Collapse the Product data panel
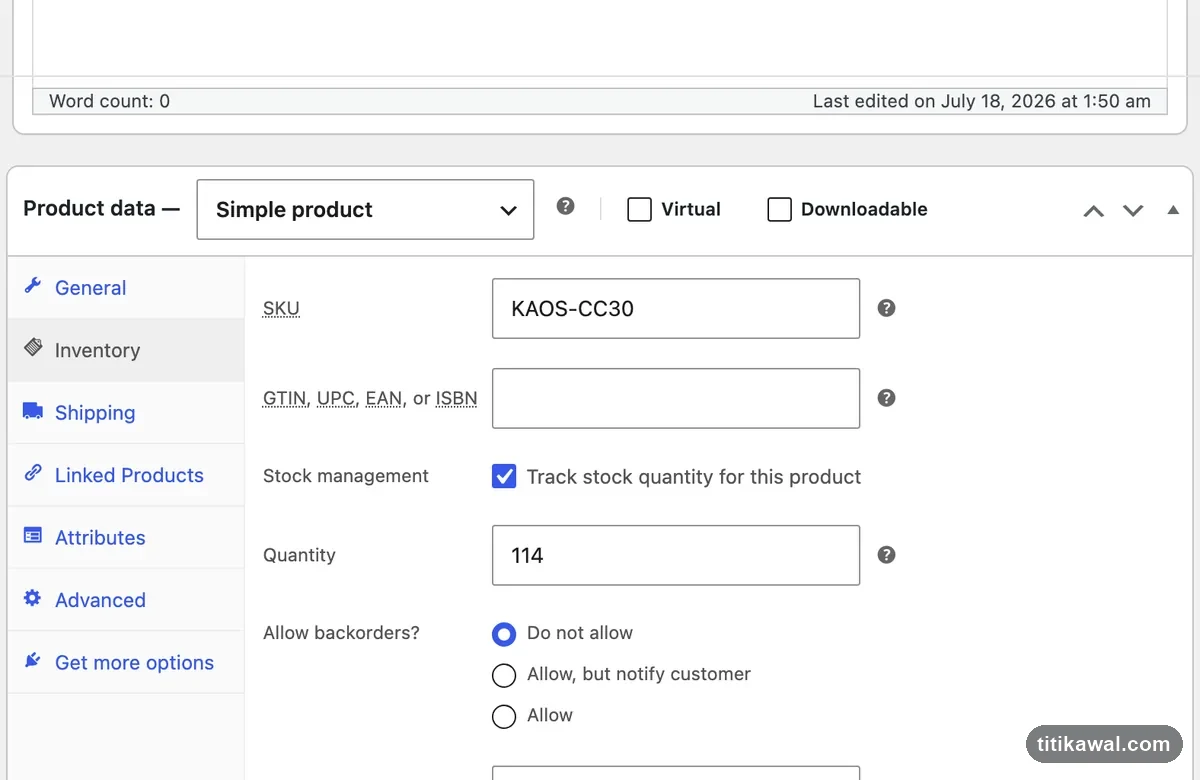This screenshot has width=1200, height=780. tap(1173, 210)
